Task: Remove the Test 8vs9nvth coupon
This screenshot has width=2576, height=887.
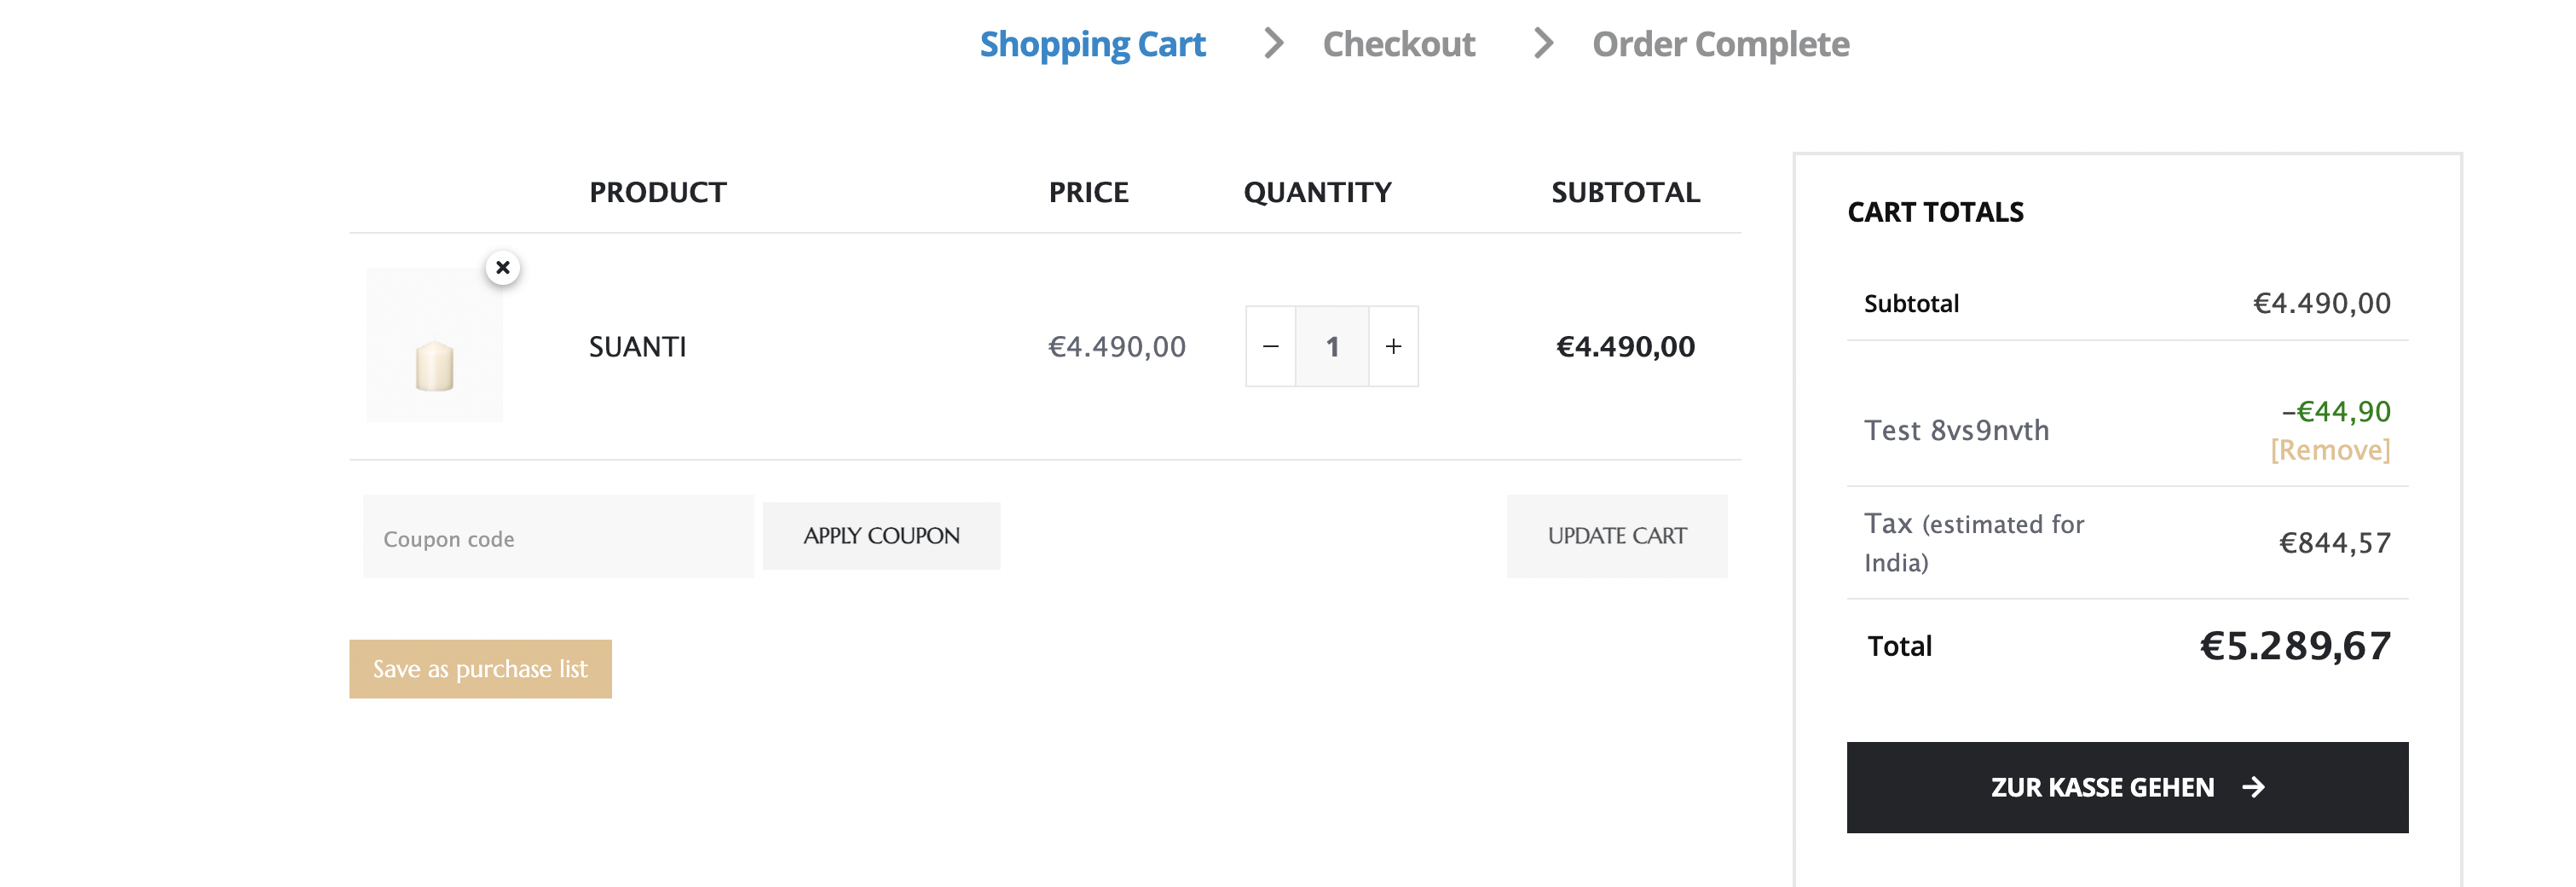Action: pyautogui.click(x=2329, y=449)
